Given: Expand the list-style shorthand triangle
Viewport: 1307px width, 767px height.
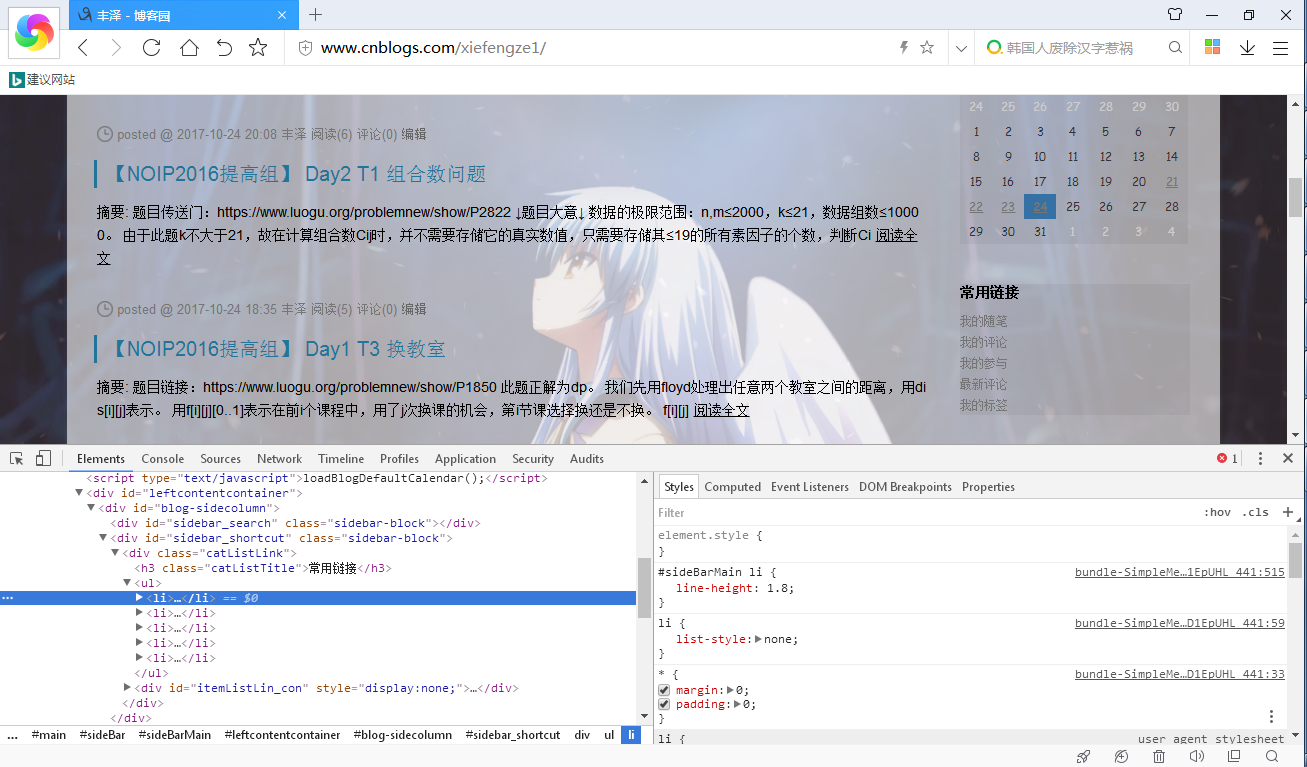Looking at the screenshot, I should 759,639.
